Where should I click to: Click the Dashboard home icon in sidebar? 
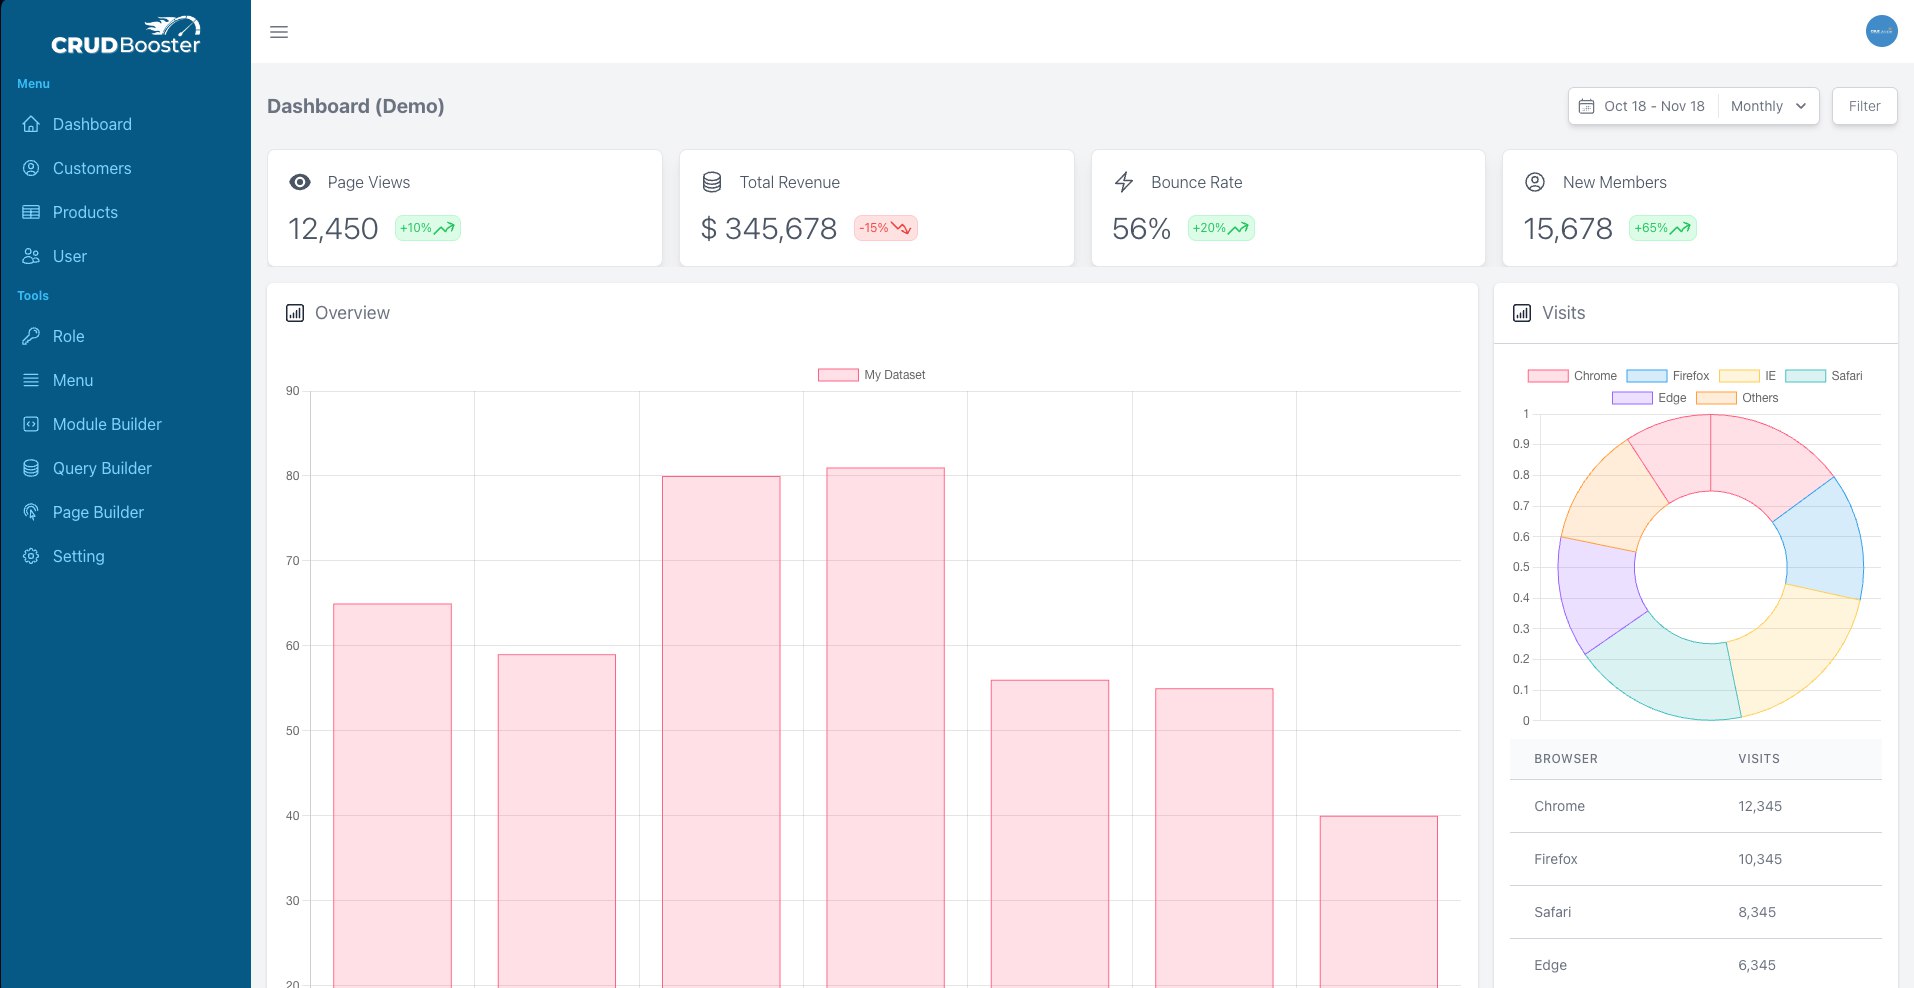click(31, 124)
